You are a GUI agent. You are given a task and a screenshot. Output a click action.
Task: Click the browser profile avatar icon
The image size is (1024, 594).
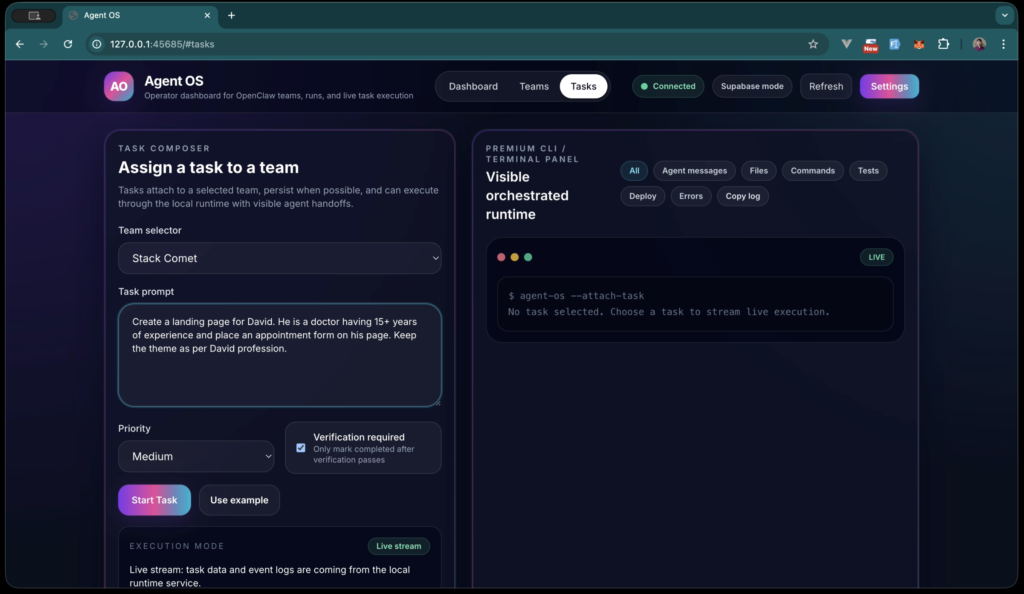coord(978,44)
